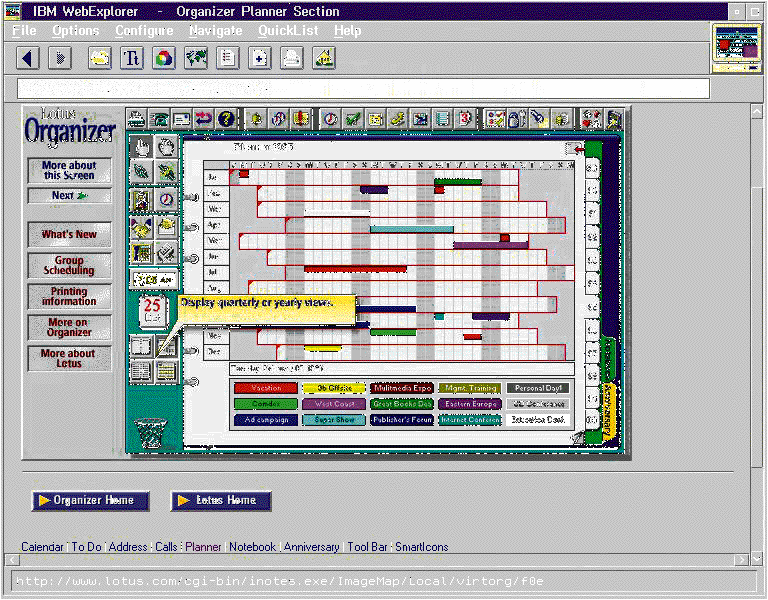768x600 pixels.
Task: Open the Help menu
Action: (x=347, y=30)
